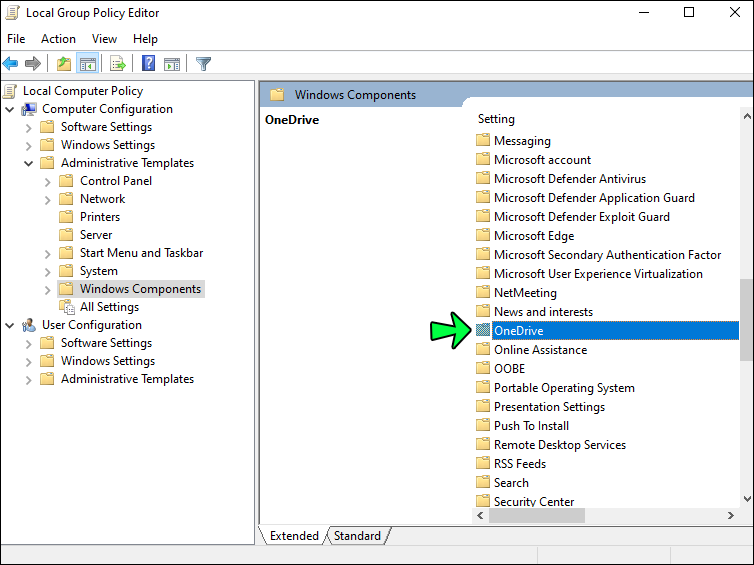Select Microsoft account folder in list
The width and height of the screenshot is (754, 565).
coord(542,160)
